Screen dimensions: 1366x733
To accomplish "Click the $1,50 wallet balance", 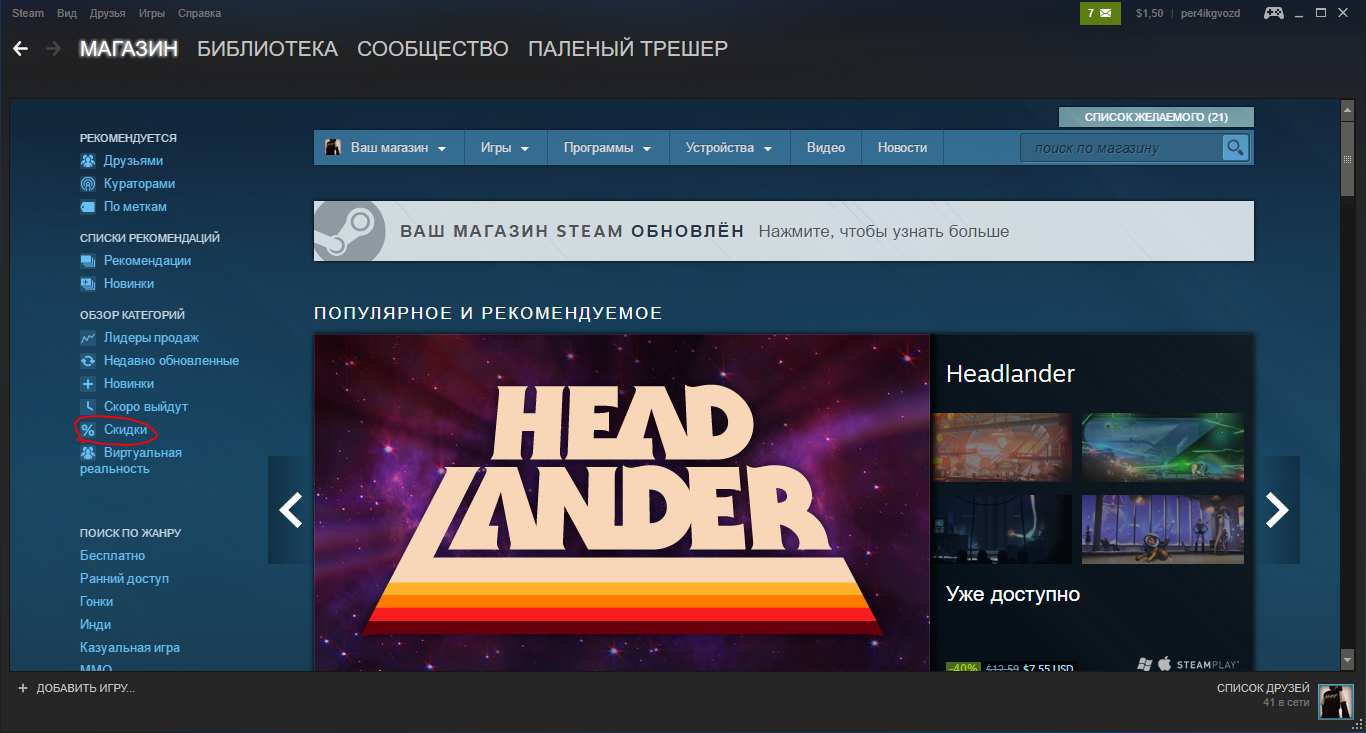I will point(1149,13).
